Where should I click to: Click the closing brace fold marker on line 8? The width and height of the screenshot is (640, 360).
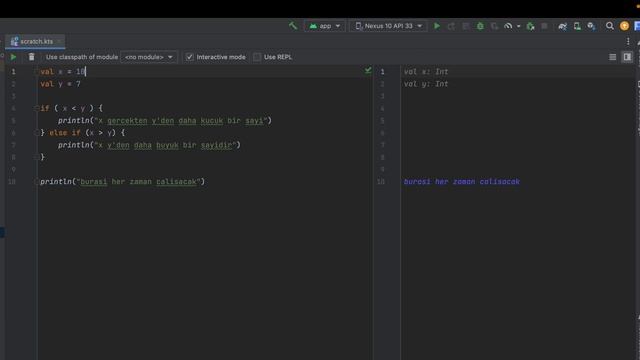pos(37,157)
